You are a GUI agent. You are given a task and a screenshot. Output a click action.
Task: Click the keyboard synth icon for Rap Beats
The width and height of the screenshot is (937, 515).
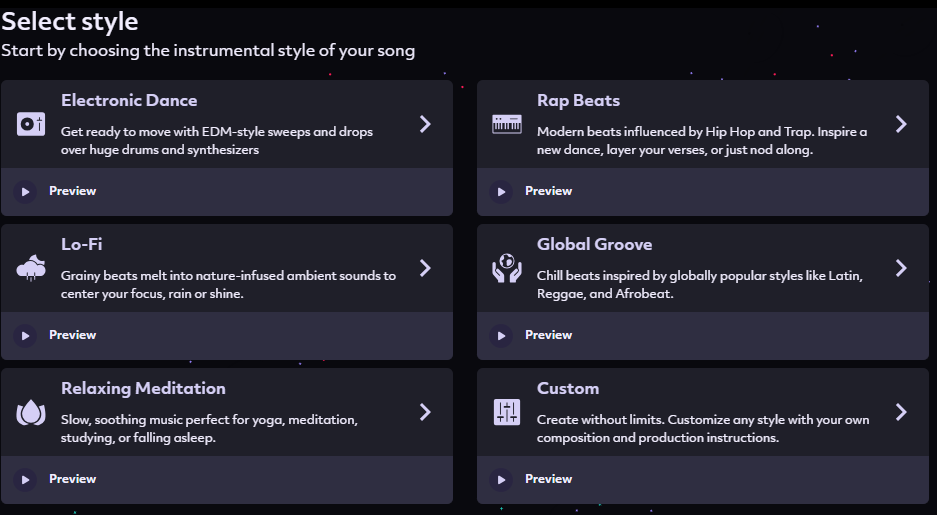pyautogui.click(x=507, y=124)
